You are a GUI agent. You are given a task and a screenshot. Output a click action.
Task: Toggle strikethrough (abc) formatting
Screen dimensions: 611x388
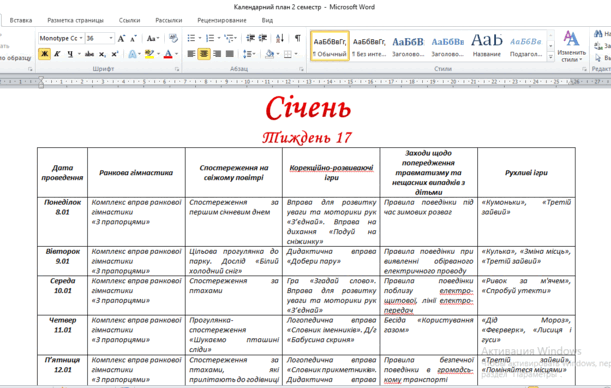pos(89,54)
